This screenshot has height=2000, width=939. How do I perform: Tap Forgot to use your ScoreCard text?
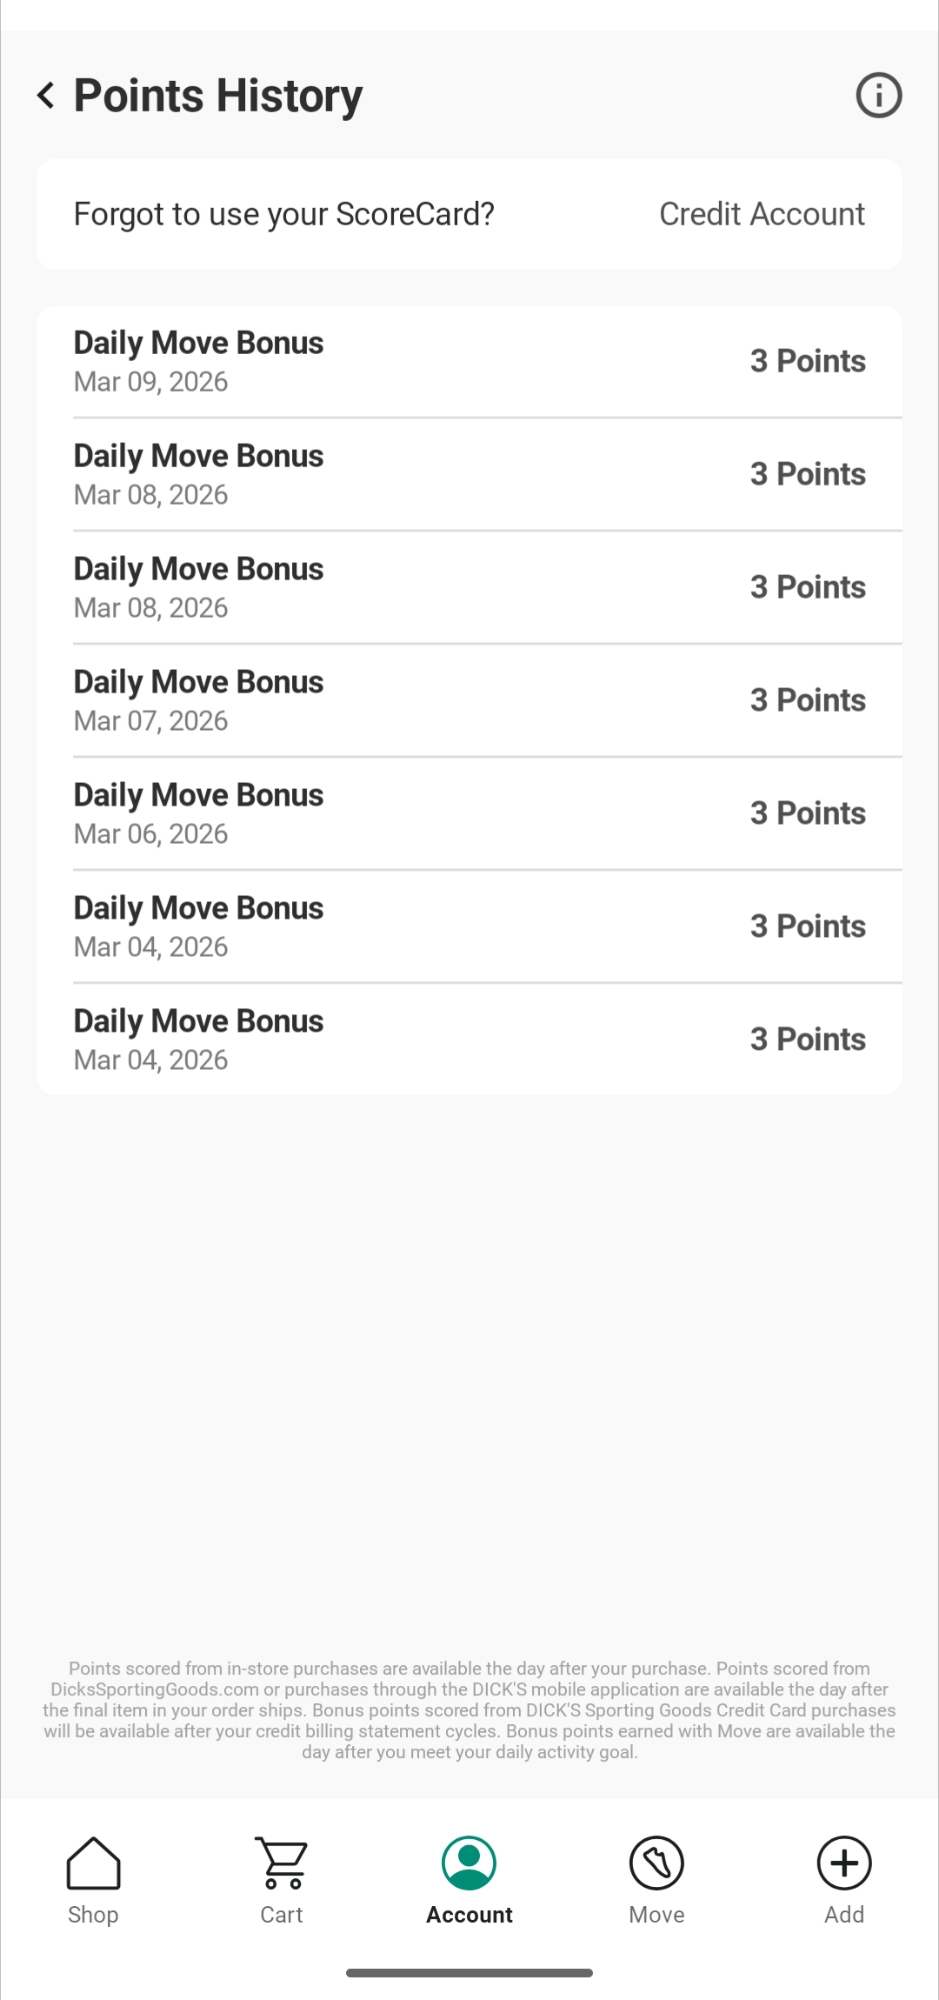coord(284,214)
